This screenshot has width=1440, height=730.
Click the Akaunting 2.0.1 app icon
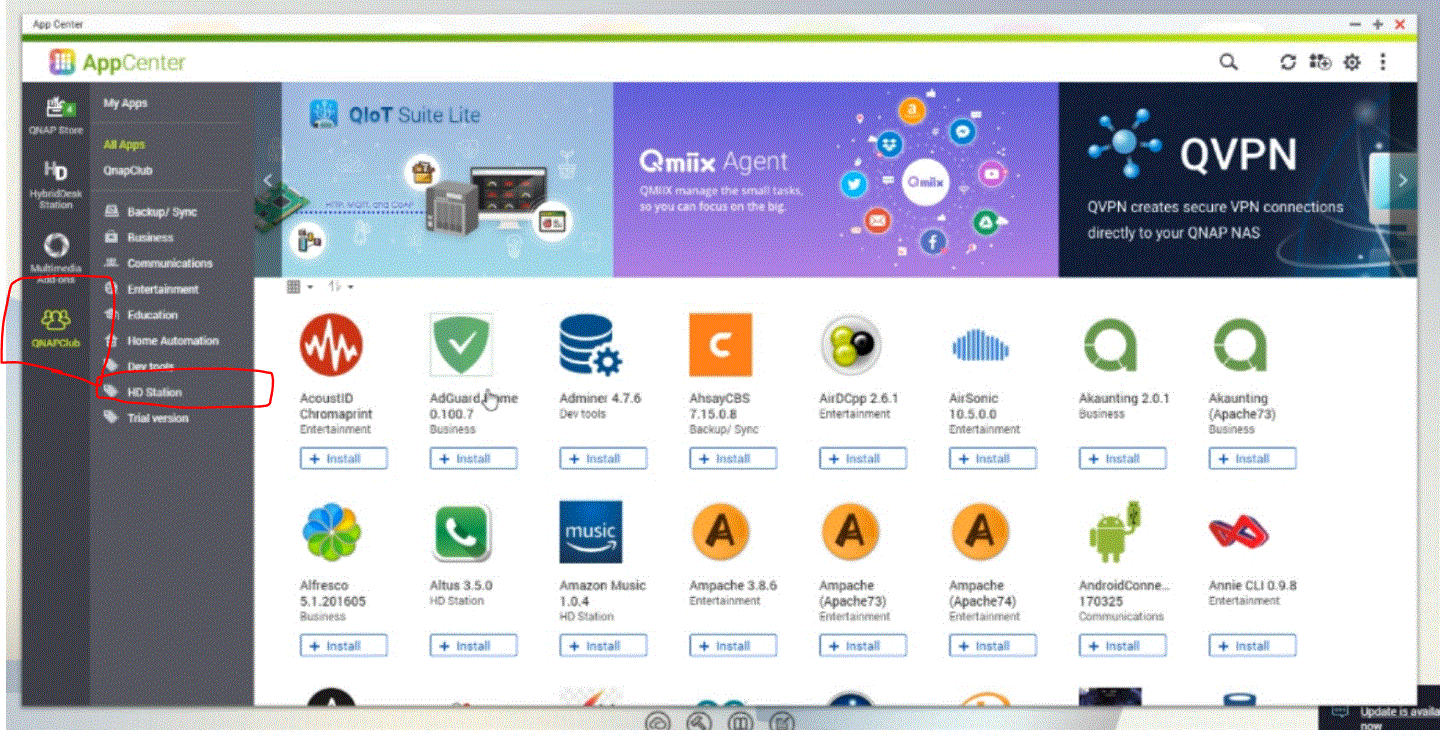(1110, 345)
